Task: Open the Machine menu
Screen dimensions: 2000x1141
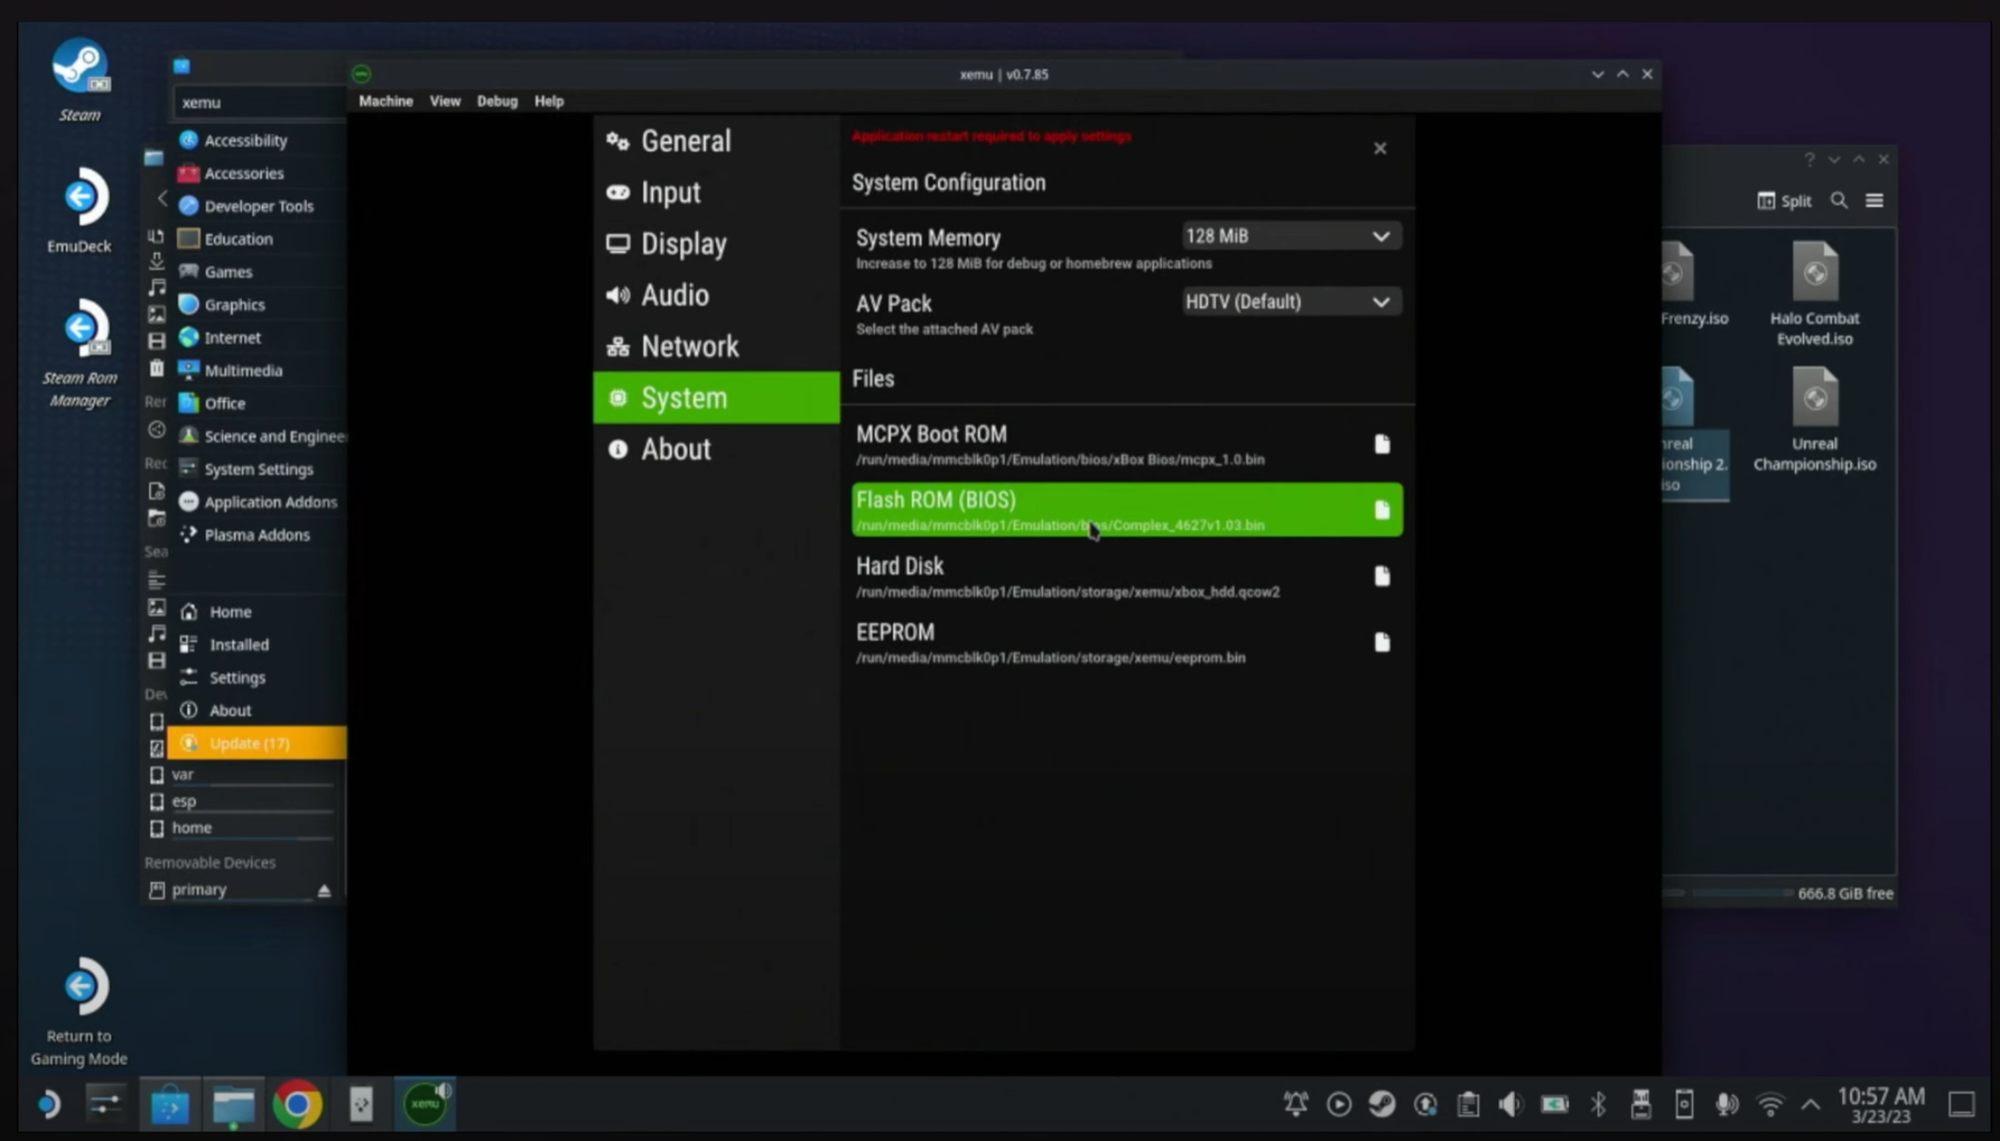Action: (385, 101)
